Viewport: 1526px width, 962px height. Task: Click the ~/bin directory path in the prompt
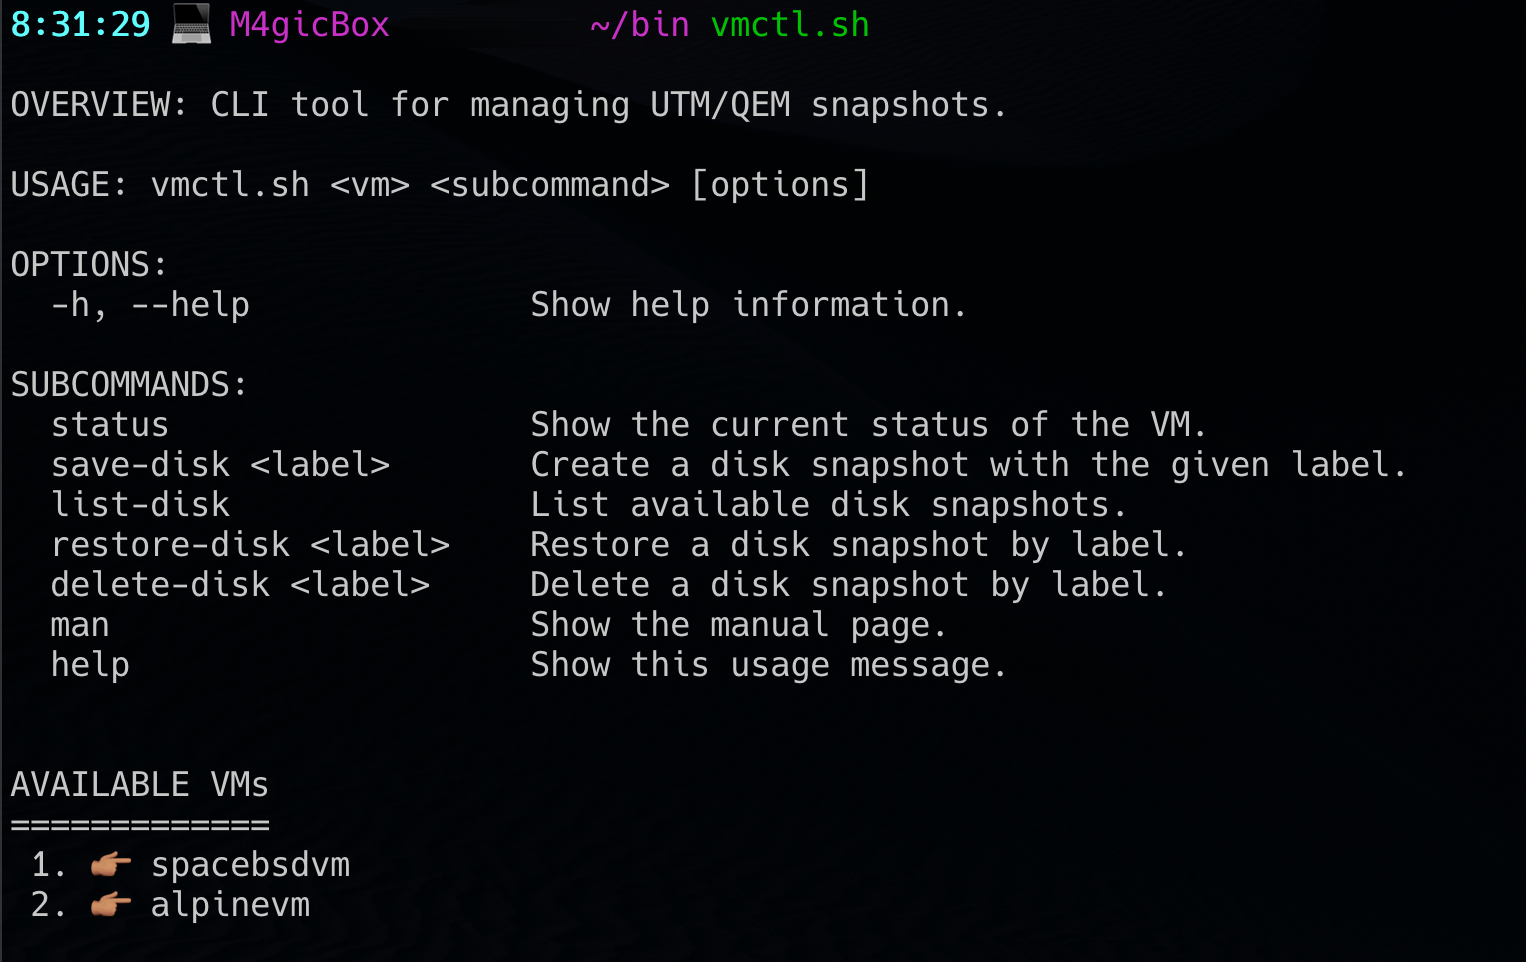point(640,24)
